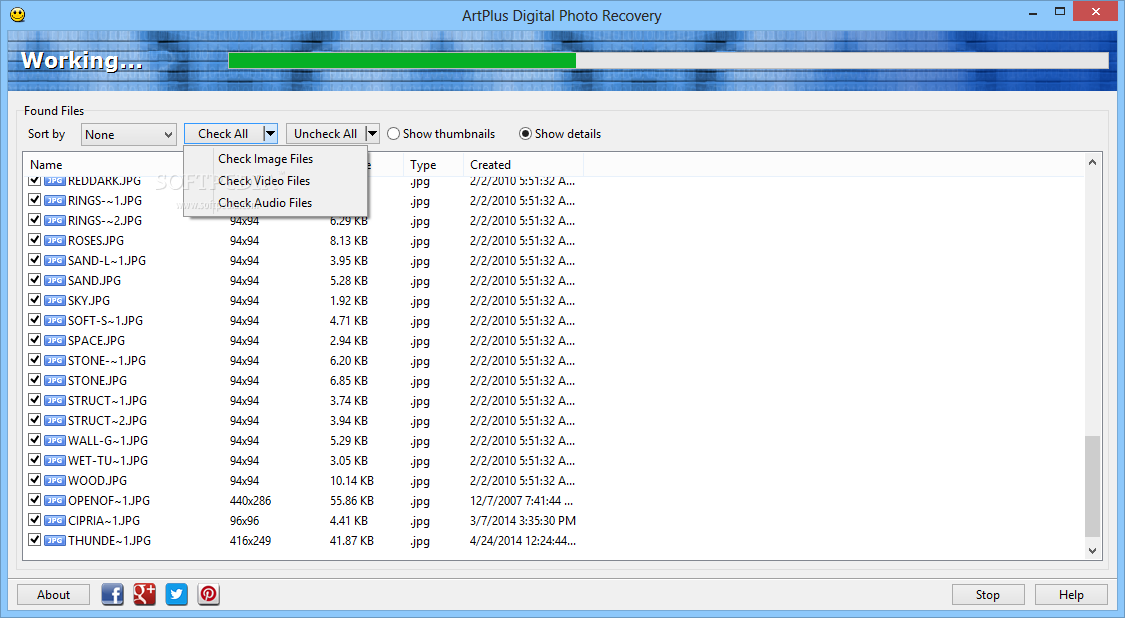This screenshot has width=1125, height=618.
Task: Expand the Uncheck All dropdown arrow
Action: pyautogui.click(x=372, y=134)
